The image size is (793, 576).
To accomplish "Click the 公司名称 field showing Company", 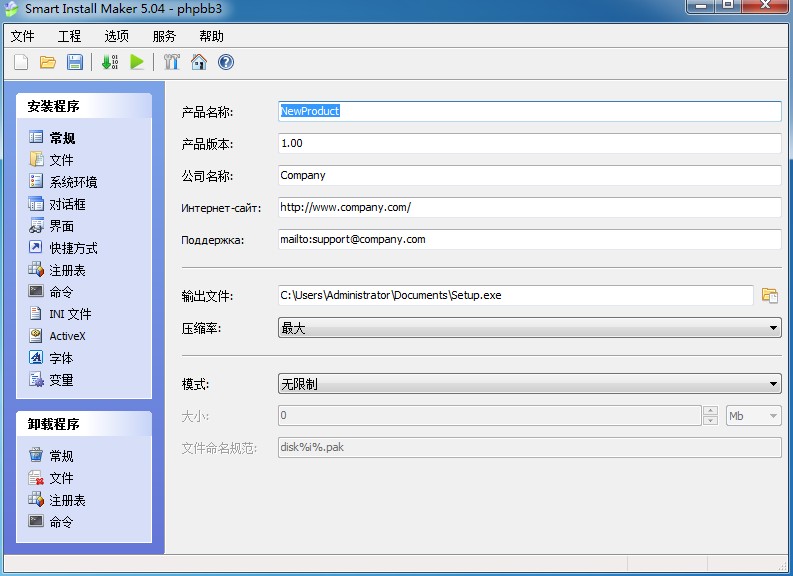I will click(530, 175).
